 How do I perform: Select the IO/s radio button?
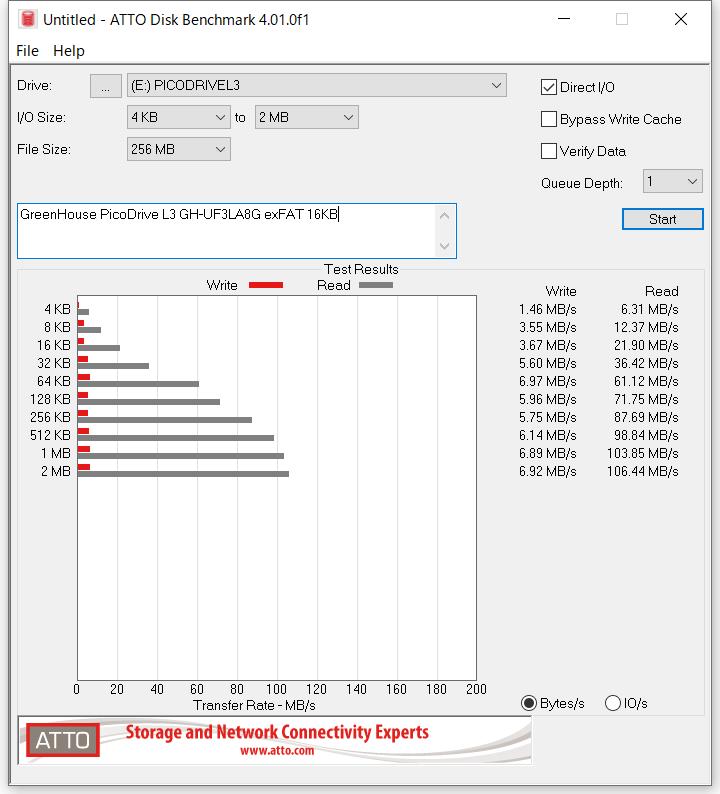tap(613, 703)
